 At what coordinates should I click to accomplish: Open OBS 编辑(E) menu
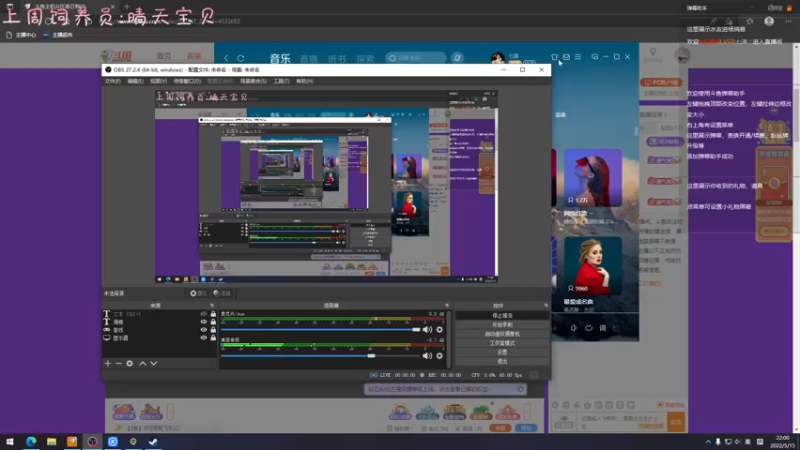(x=135, y=81)
